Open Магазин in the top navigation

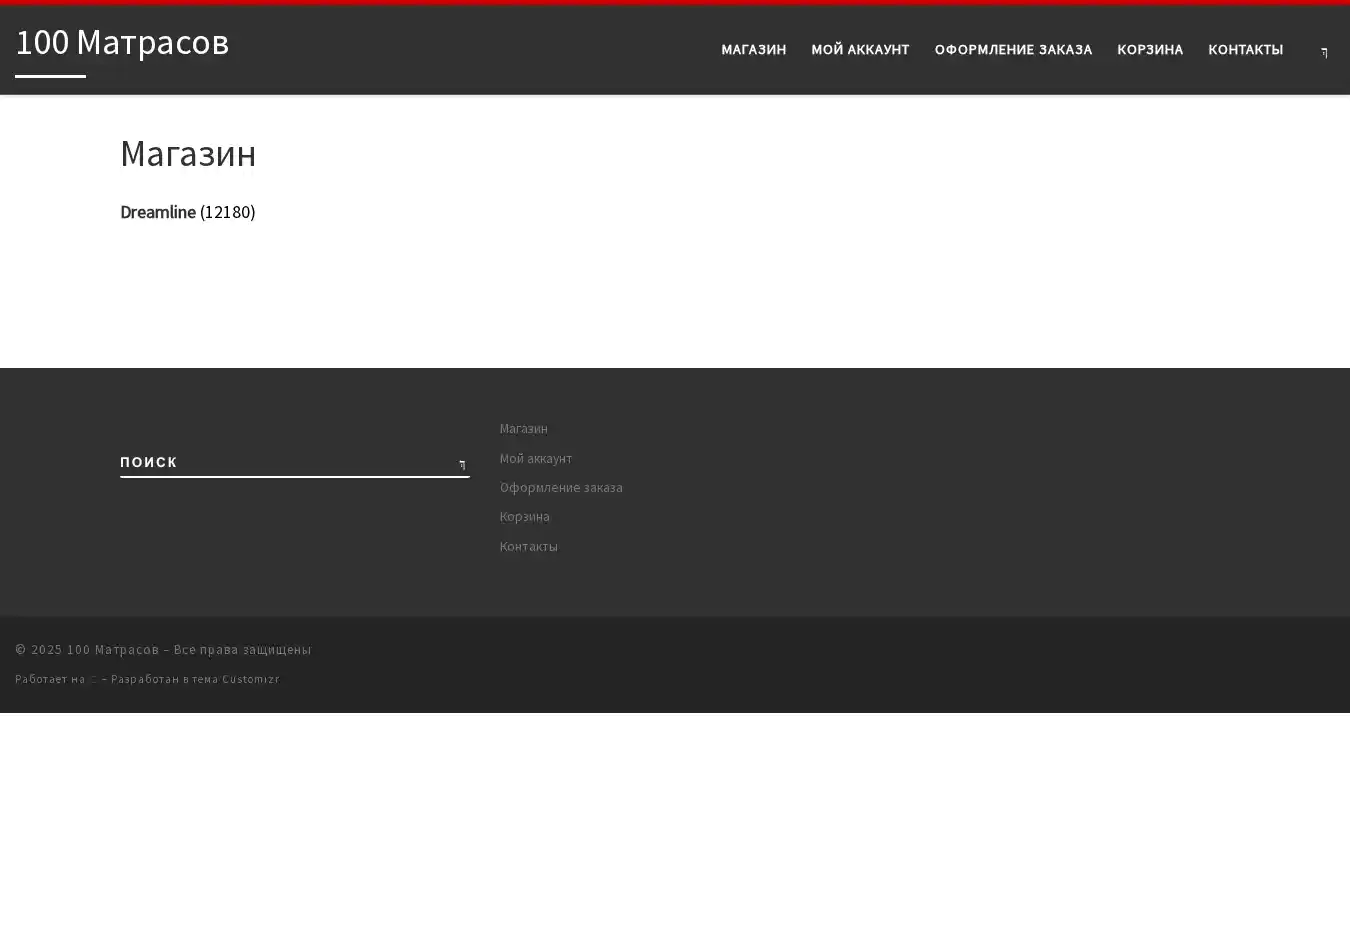(753, 50)
